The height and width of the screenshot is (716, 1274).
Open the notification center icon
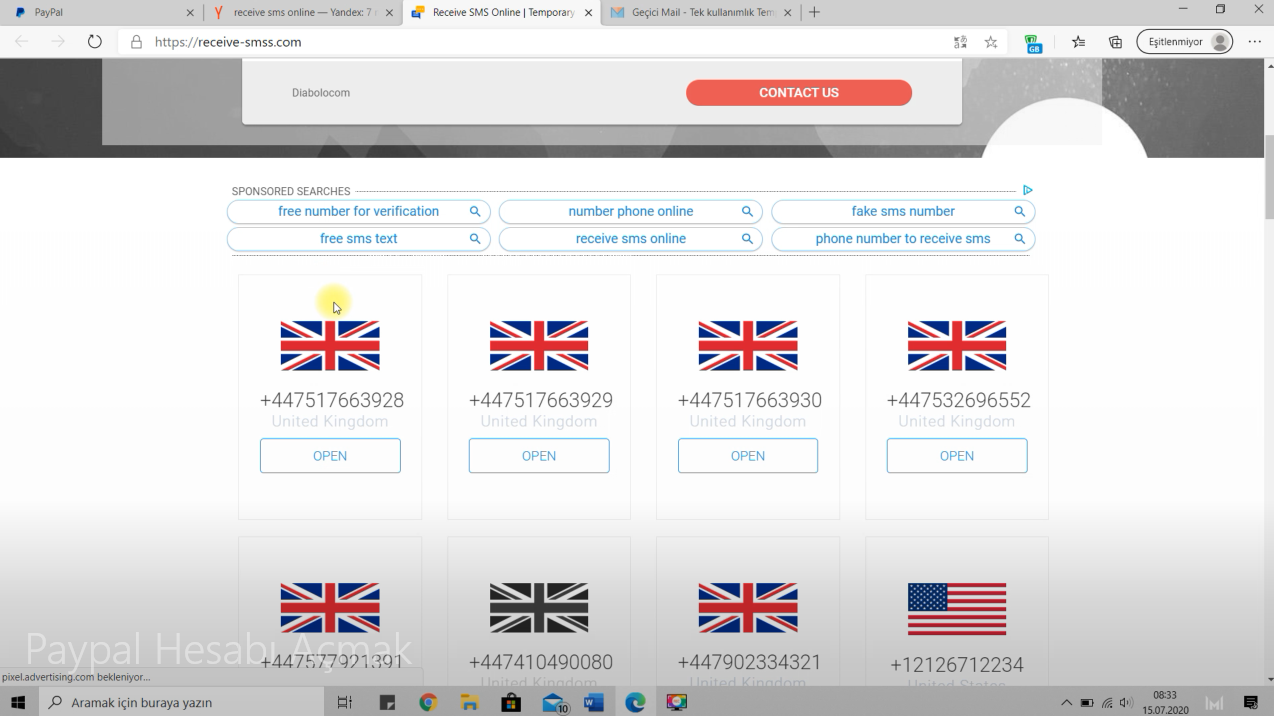click(1251, 703)
